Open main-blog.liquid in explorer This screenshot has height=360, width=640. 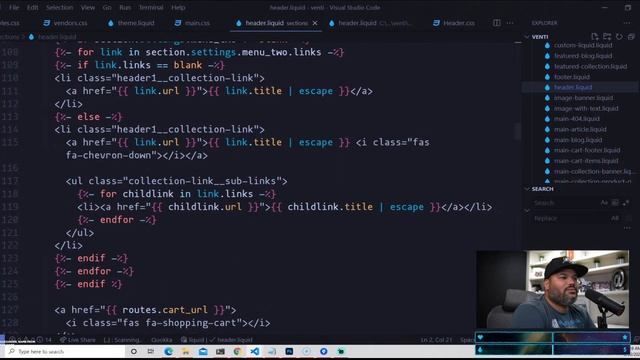(x=578, y=140)
